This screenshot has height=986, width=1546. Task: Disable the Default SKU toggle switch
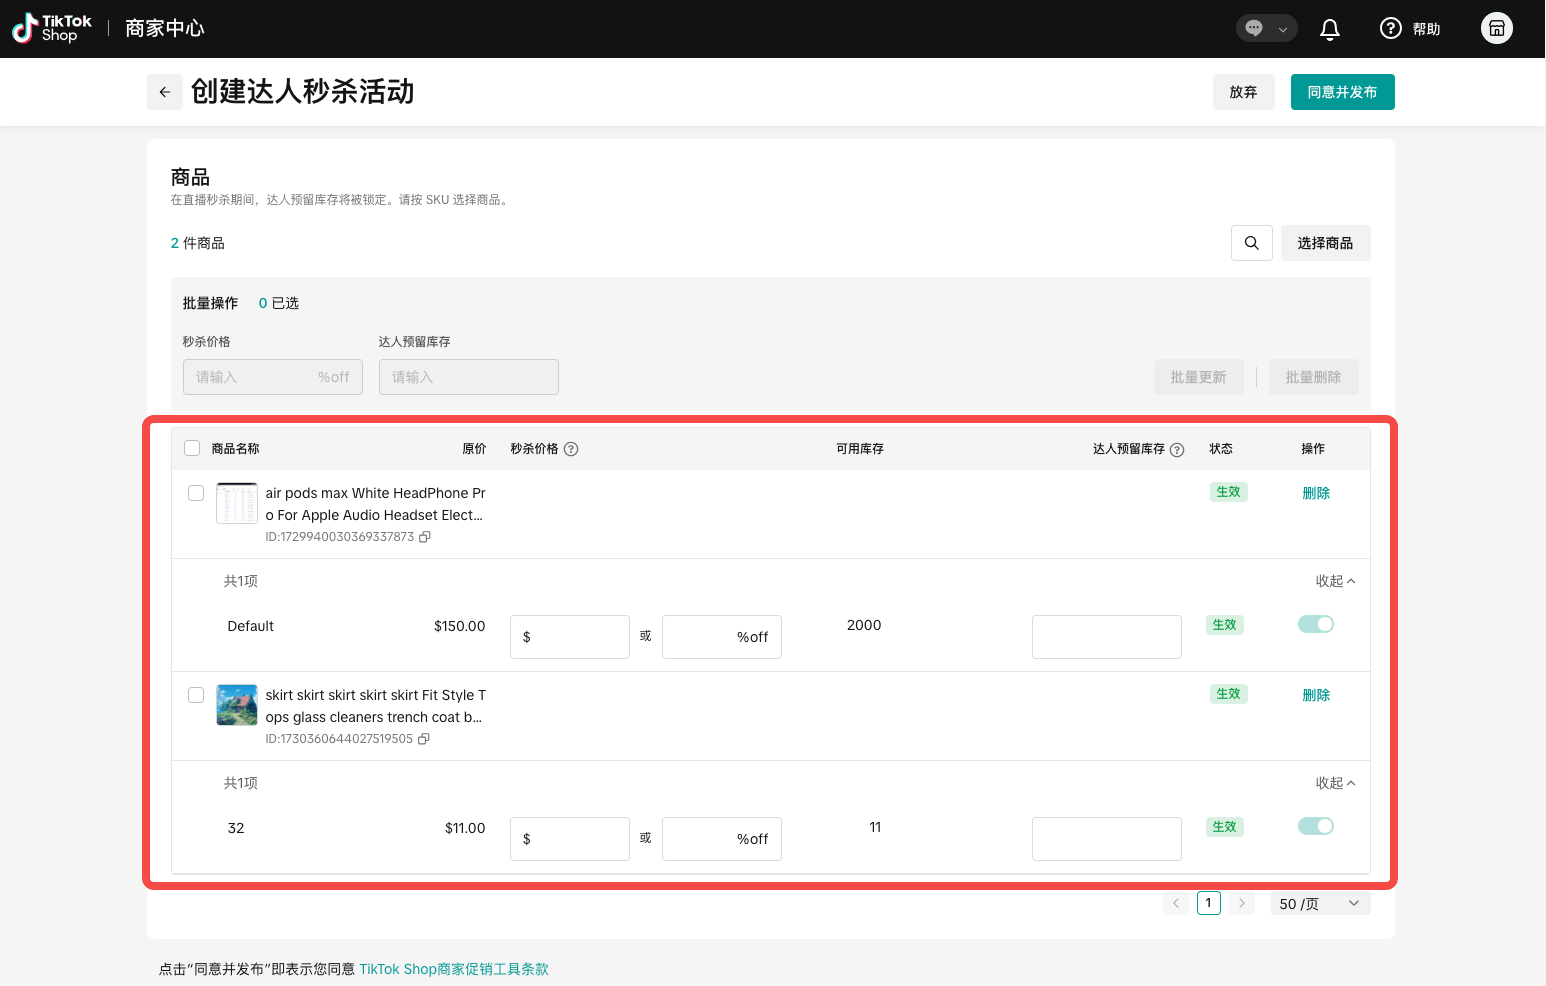1315,624
